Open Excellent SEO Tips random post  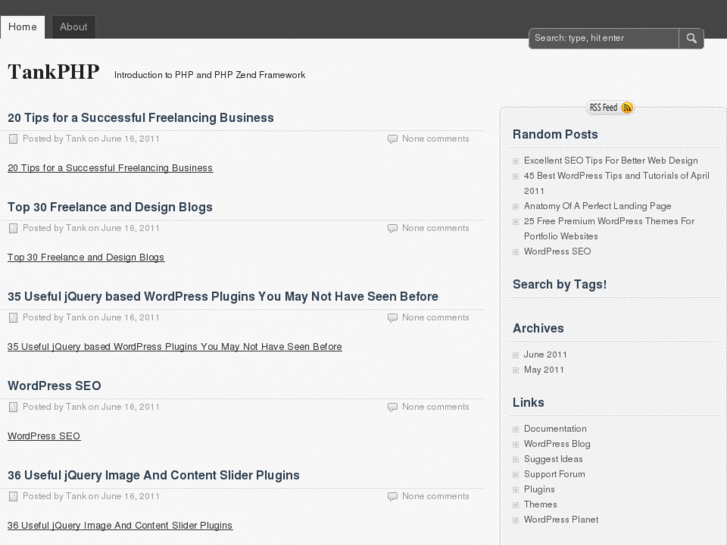click(610, 160)
